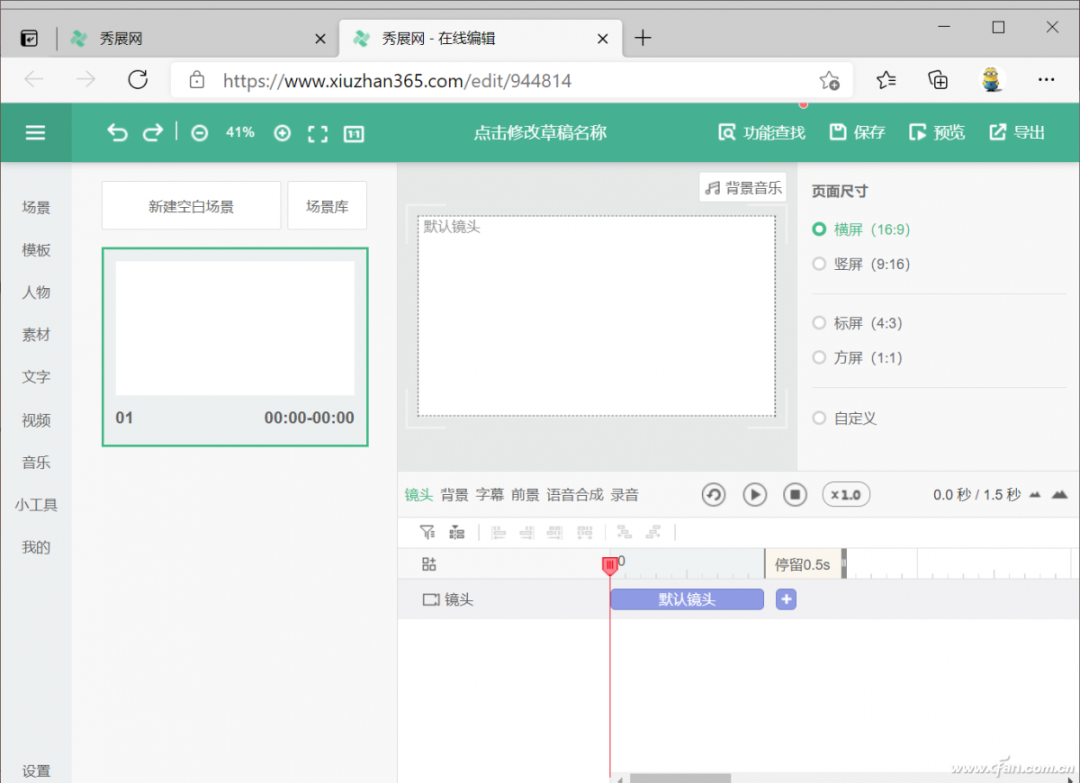Click the track arrange icon beside filter
1080x783 pixels.
[457, 532]
